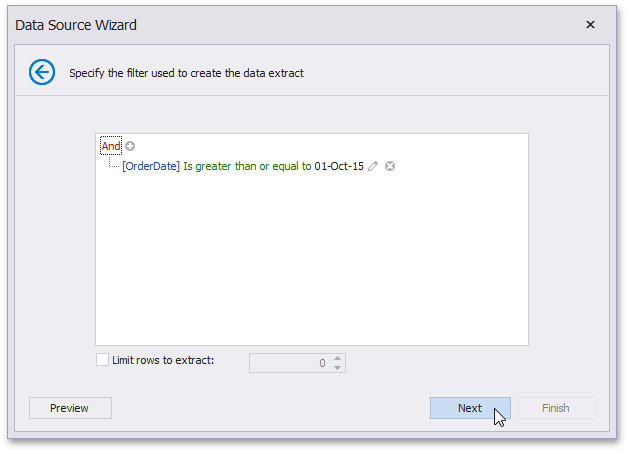
Task: Close the Data Source Wizard dialog
Action: coord(590,24)
